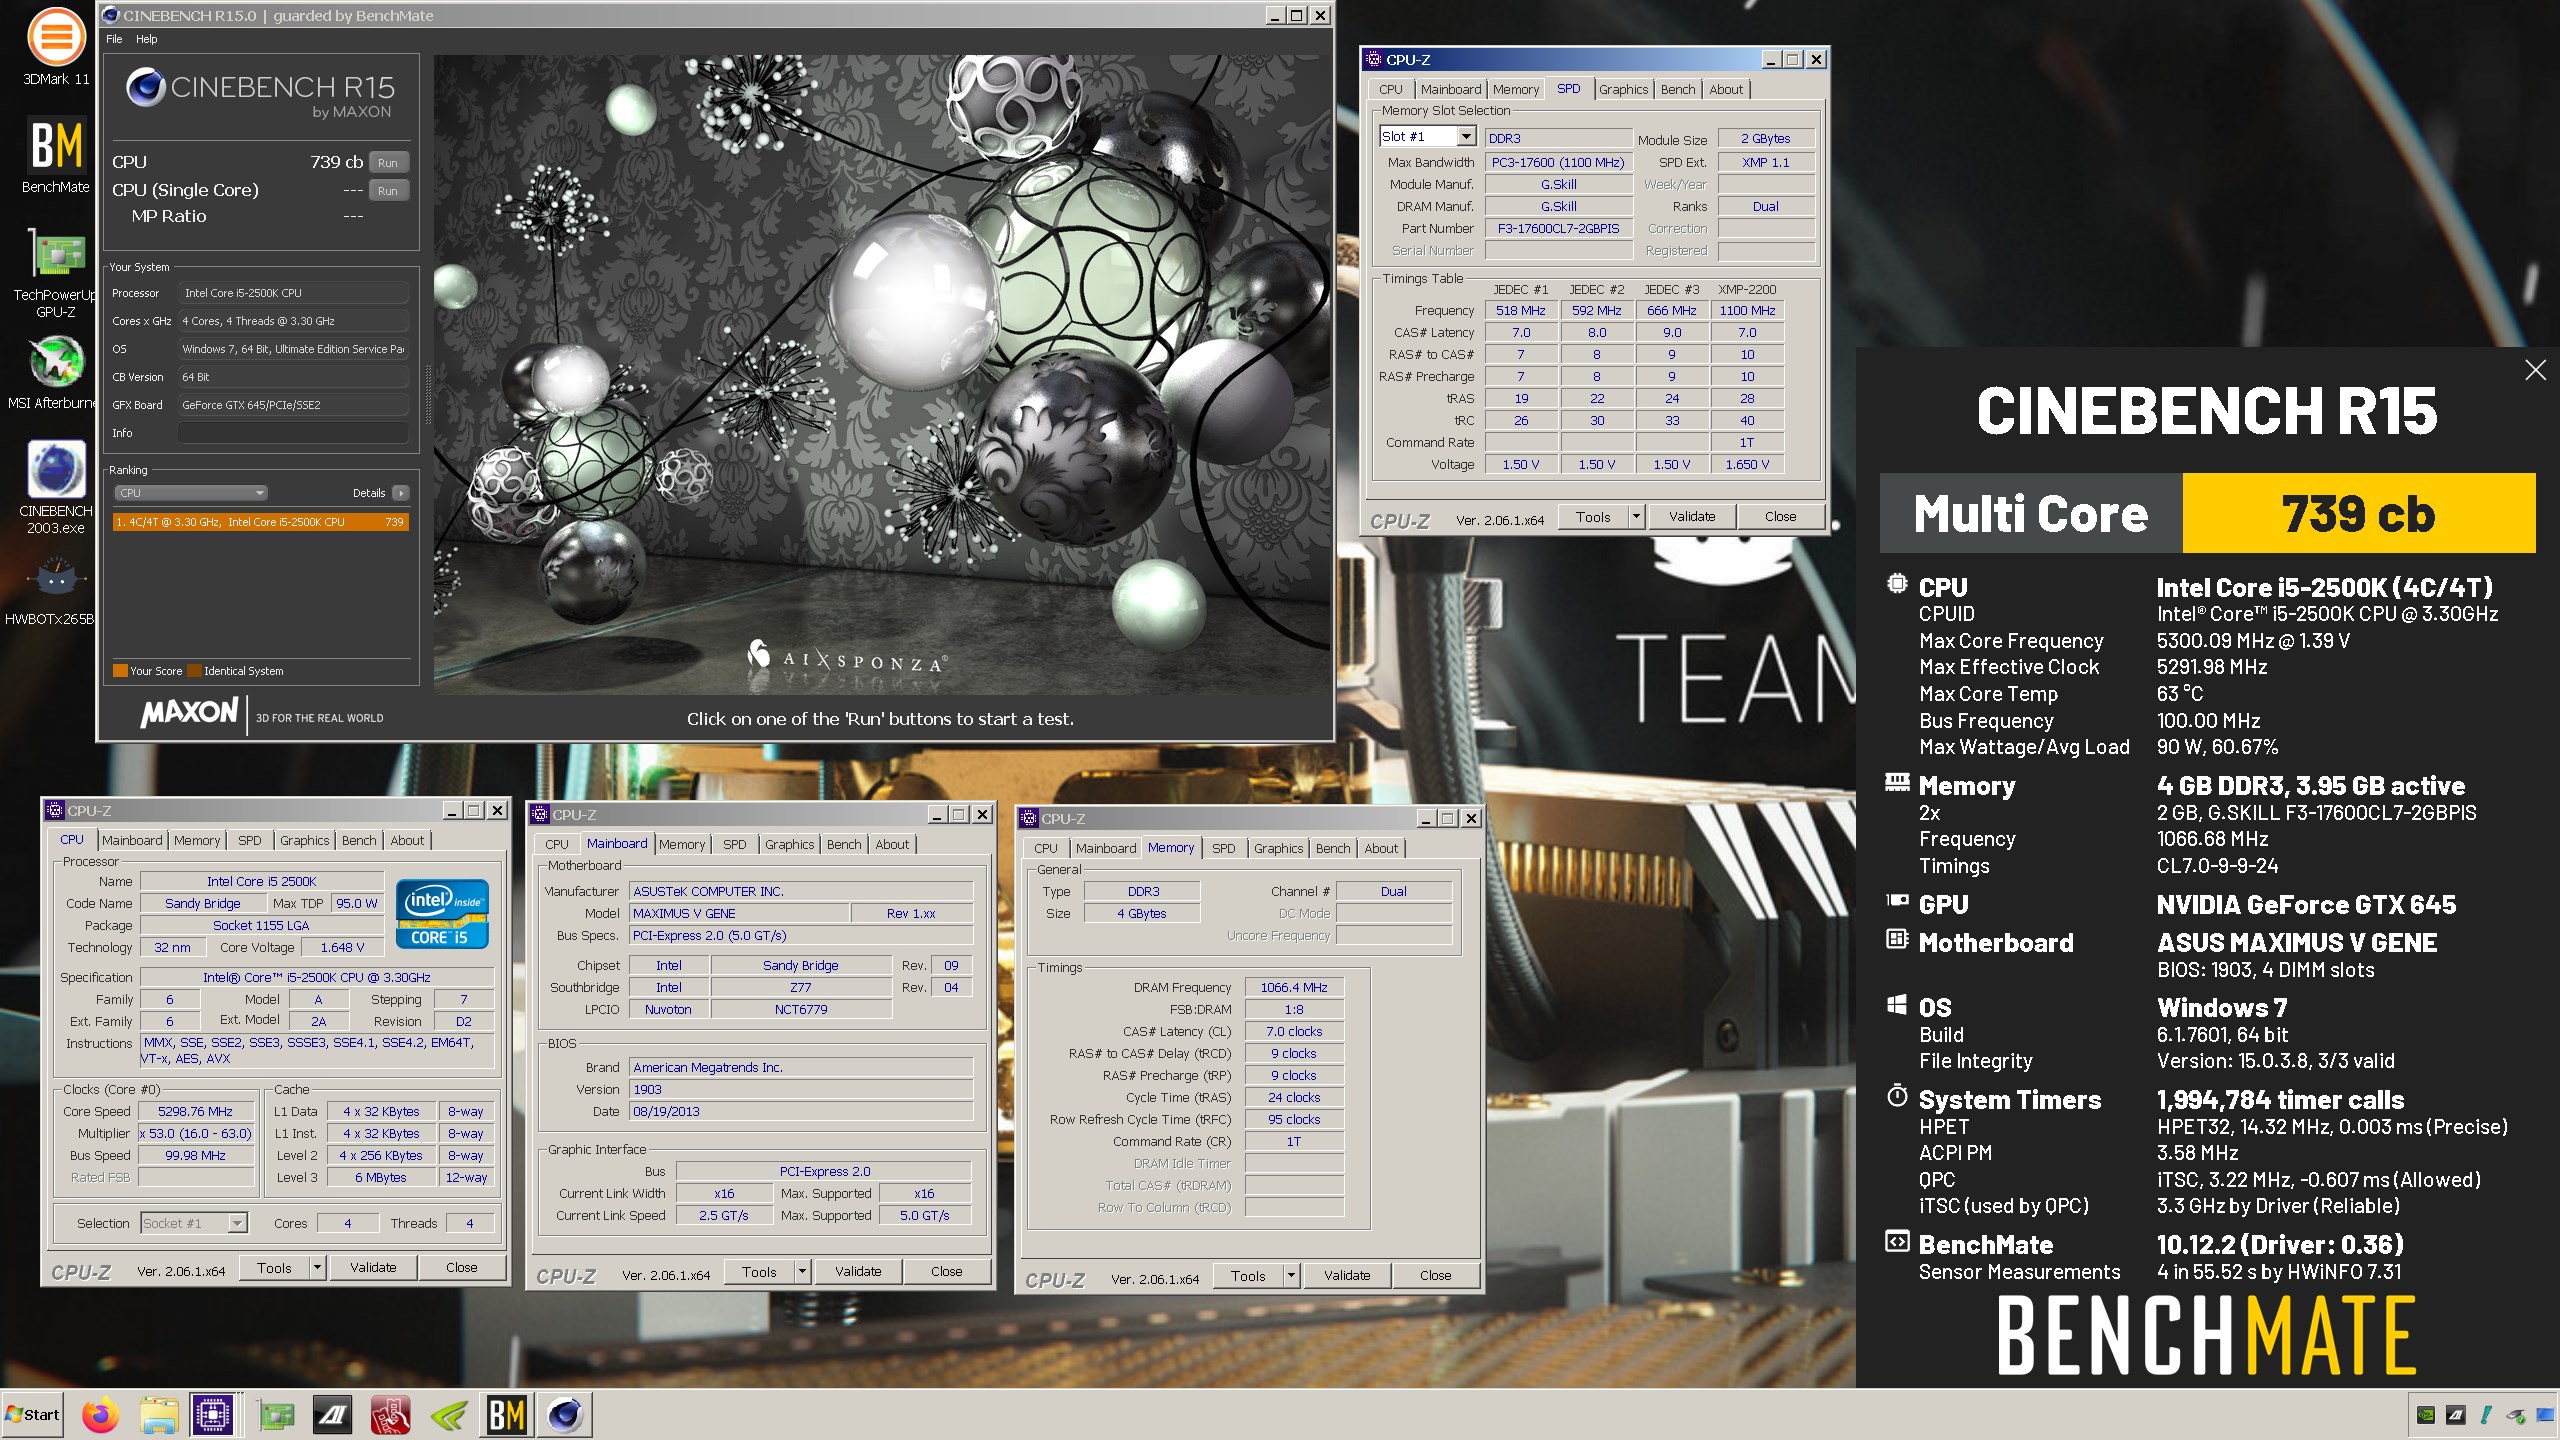Expand Tools arrow in CPU-Z SPD window

(1636, 517)
